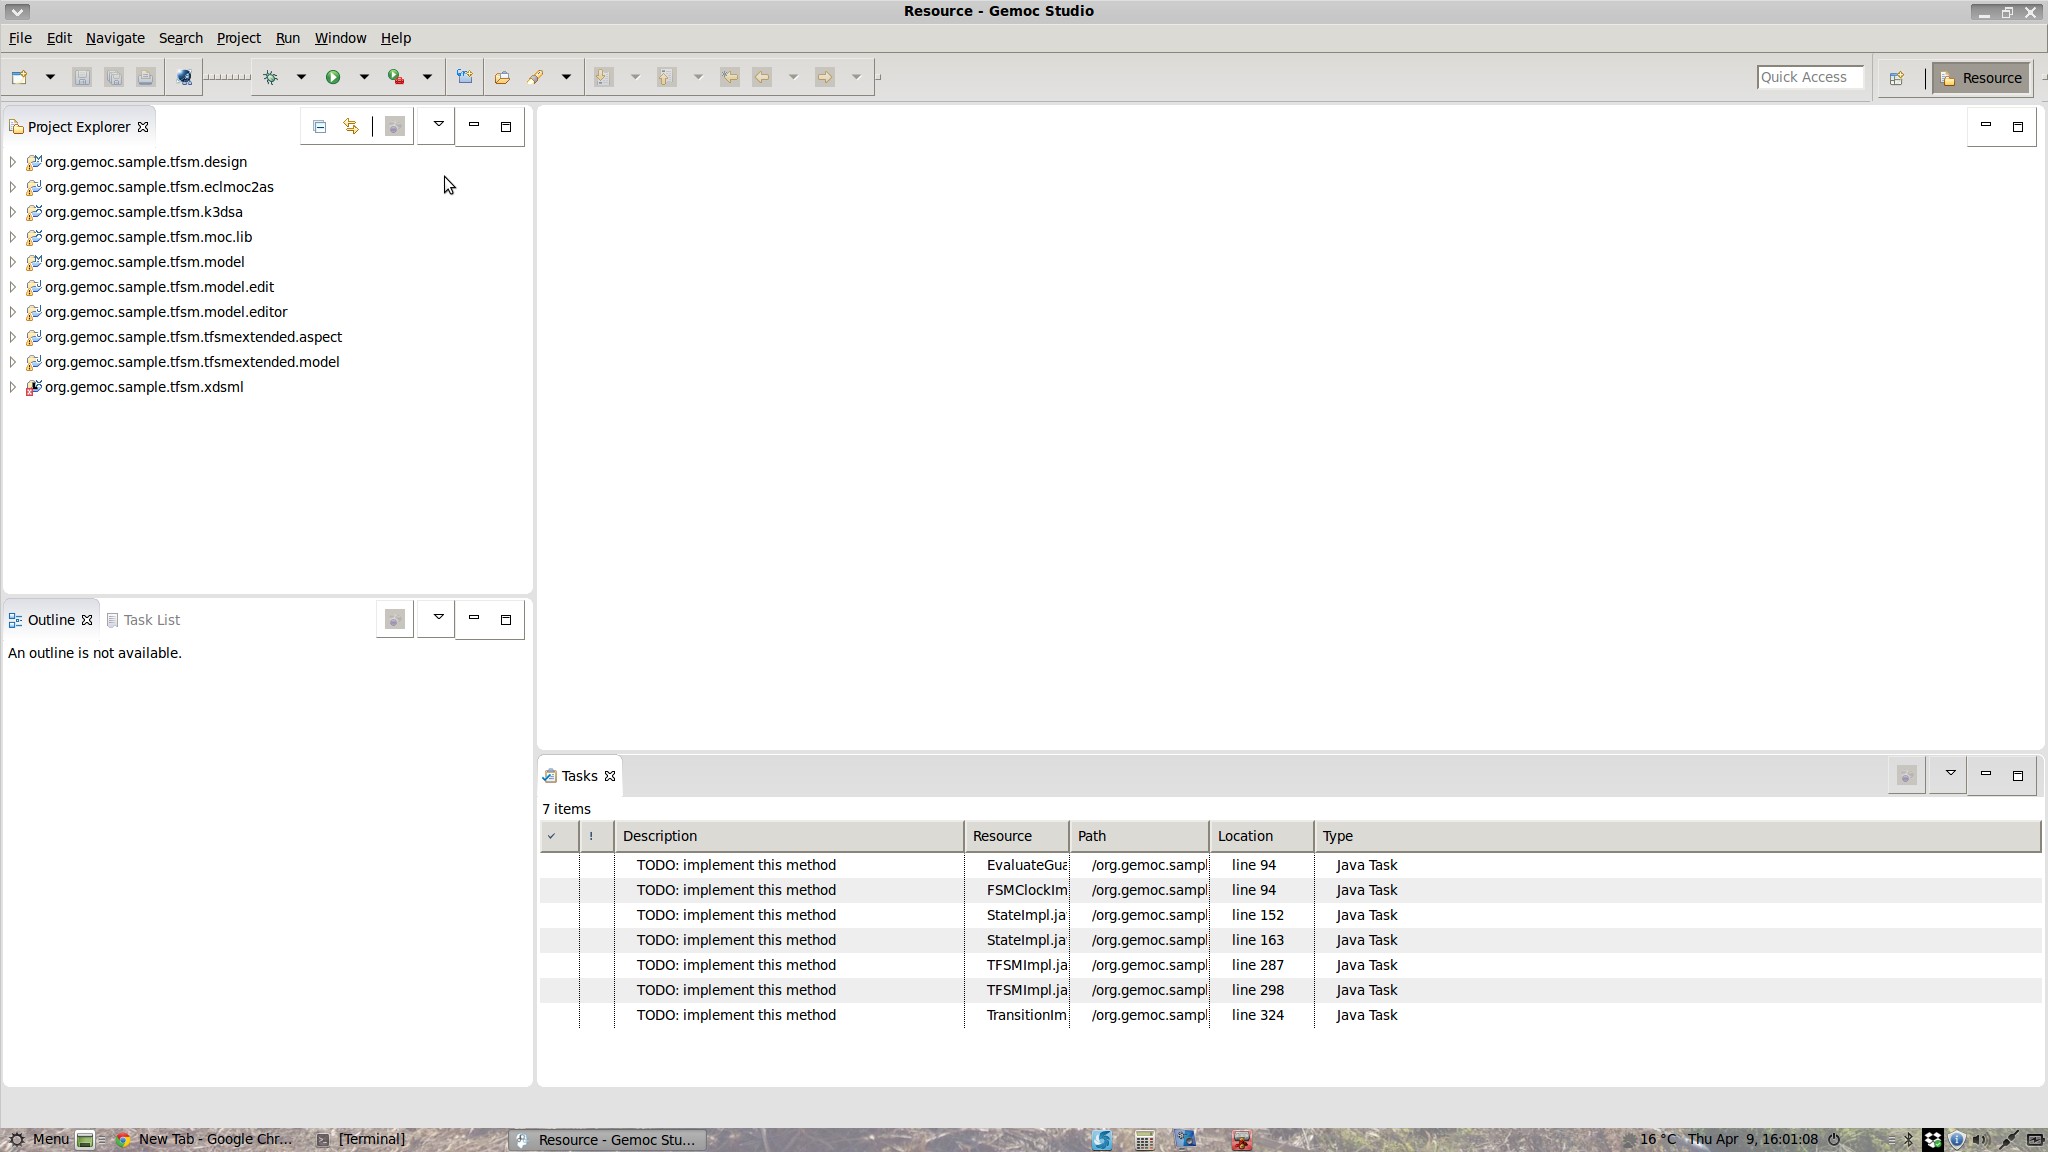
Task: Click the Quick Access input field
Action: [x=1808, y=77]
